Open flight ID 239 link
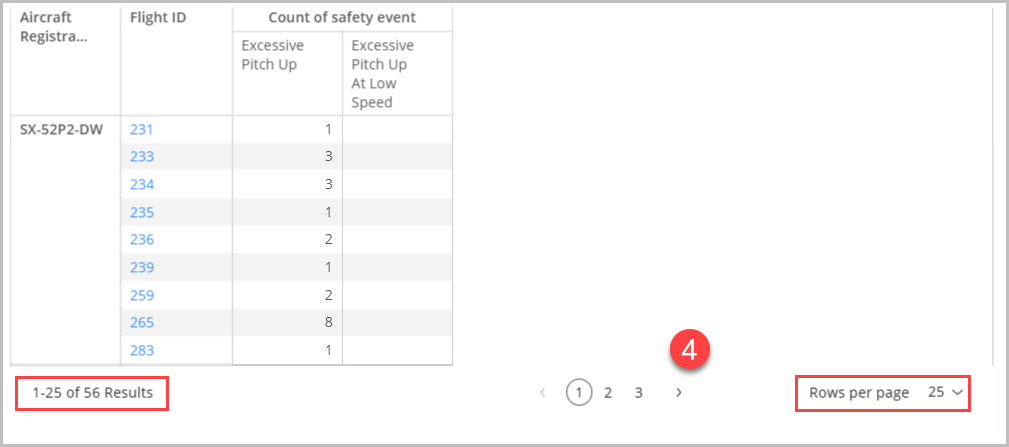 142,268
